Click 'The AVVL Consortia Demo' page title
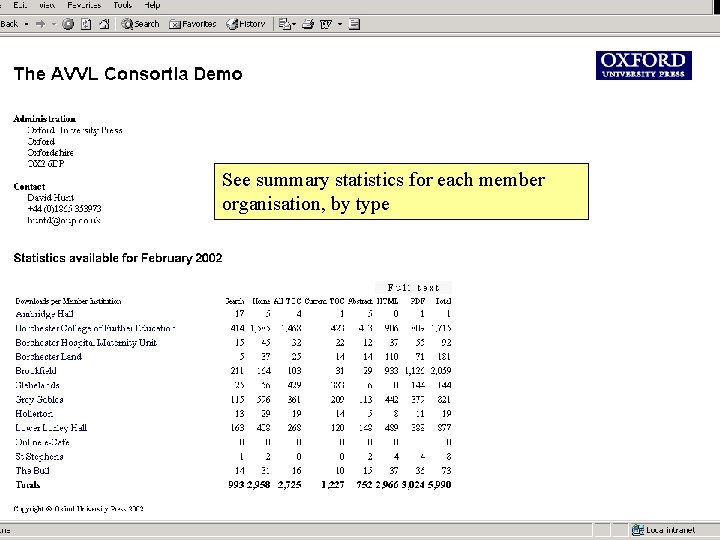This screenshot has height=540, width=720. pyautogui.click(x=128, y=74)
